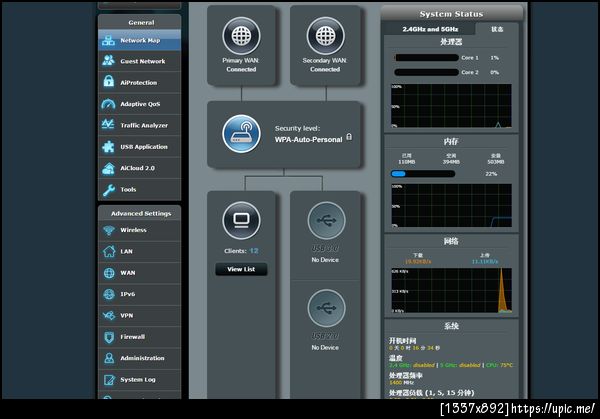
Task: Click the Wireless signal icon
Action: (x=109, y=230)
